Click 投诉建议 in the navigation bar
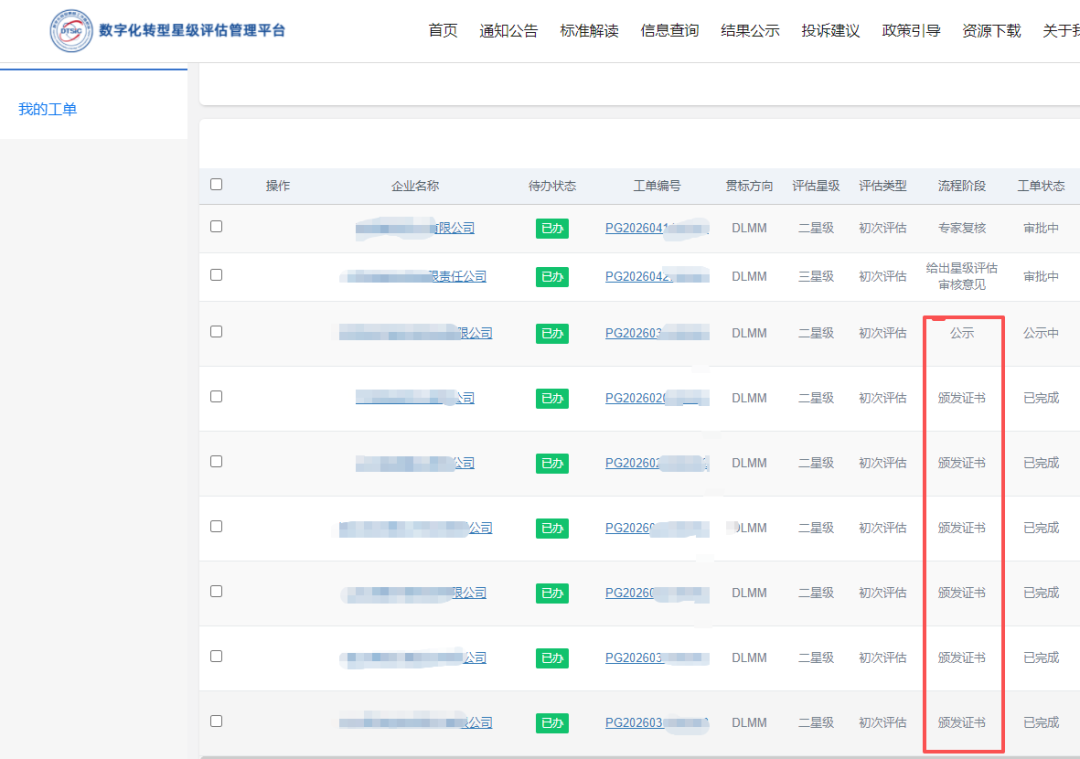The image size is (1080, 759). click(x=831, y=30)
